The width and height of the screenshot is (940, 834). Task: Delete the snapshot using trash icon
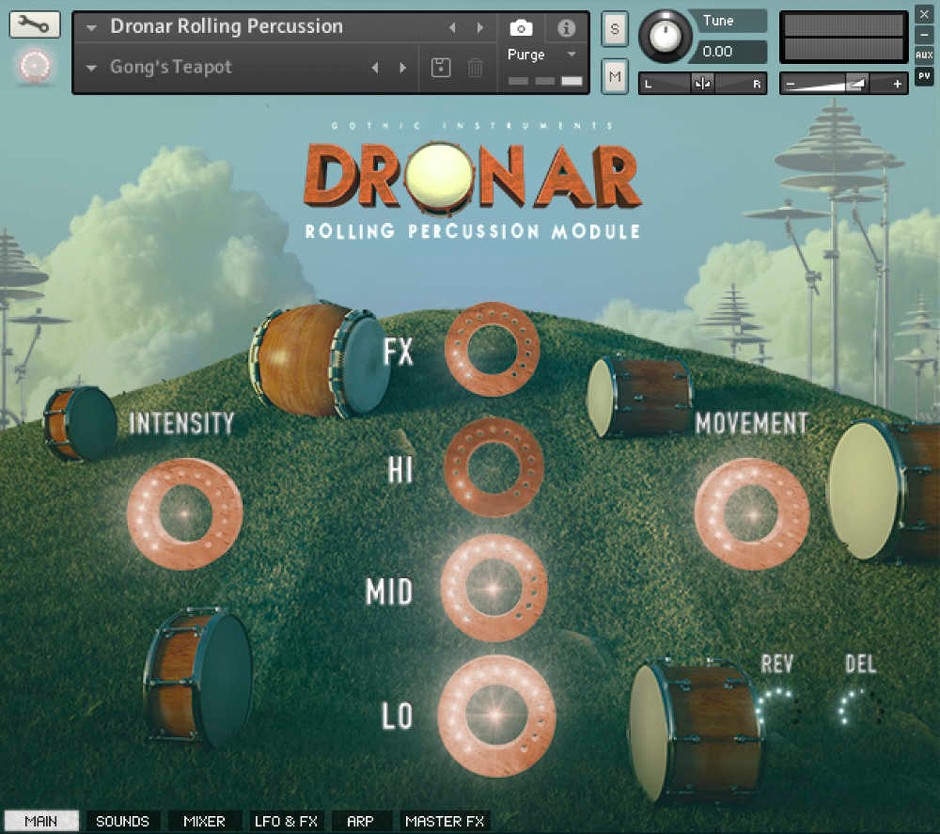pos(475,68)
